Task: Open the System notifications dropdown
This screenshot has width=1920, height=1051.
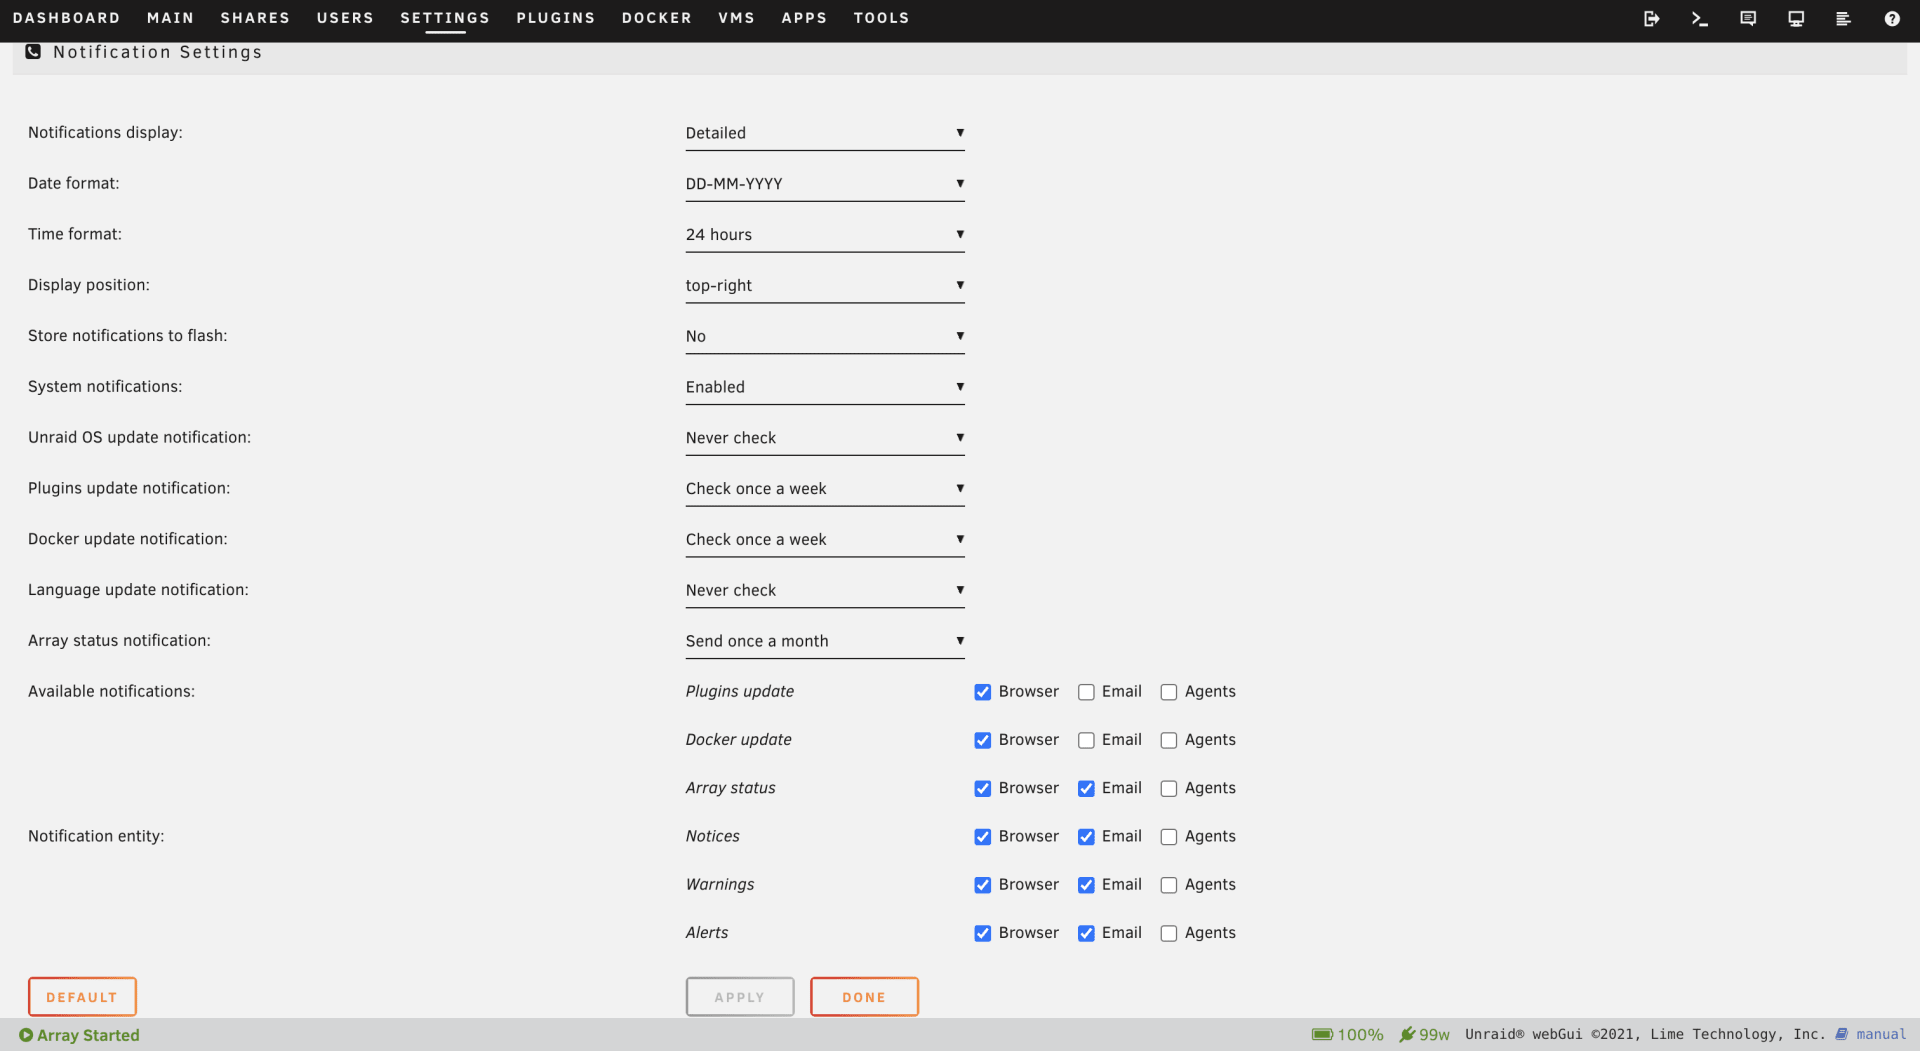Action: pyautogui.click(x=825, y=387)
